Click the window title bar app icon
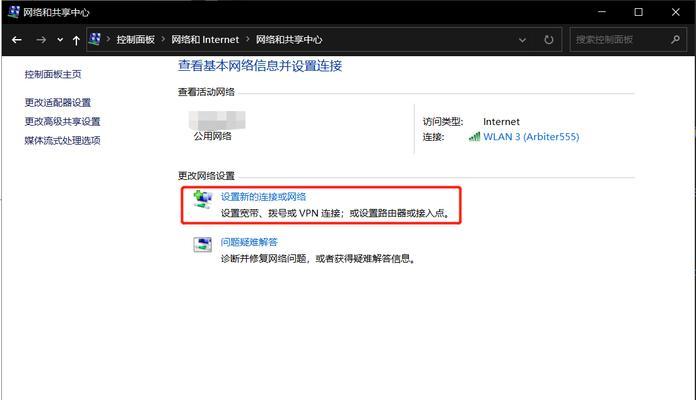The image size is (696, 400). tap(13, 12)
